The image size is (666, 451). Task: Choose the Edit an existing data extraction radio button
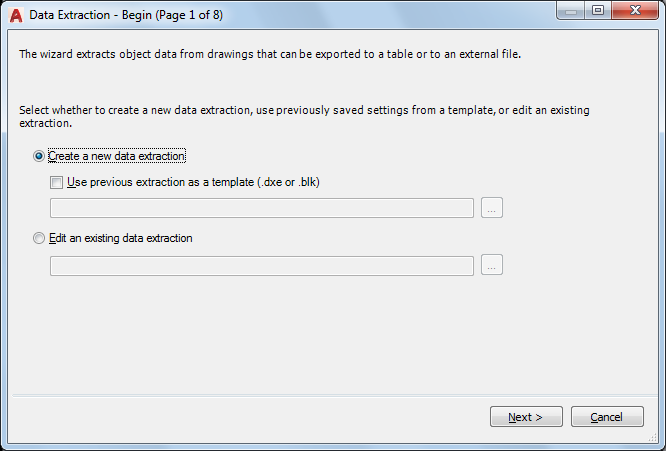39,239
